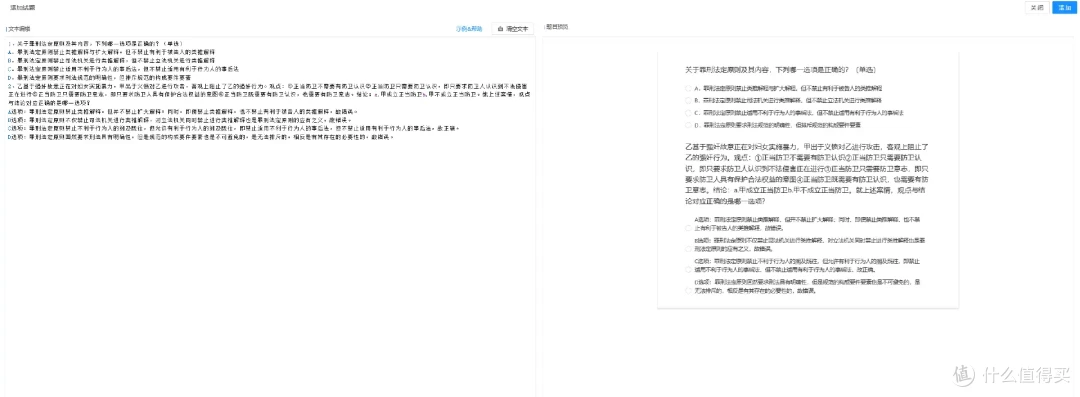This screenshot has height=397, width=1080.
Task: Click the 关闭 button at top right
Action: [x=1038, y=8]
